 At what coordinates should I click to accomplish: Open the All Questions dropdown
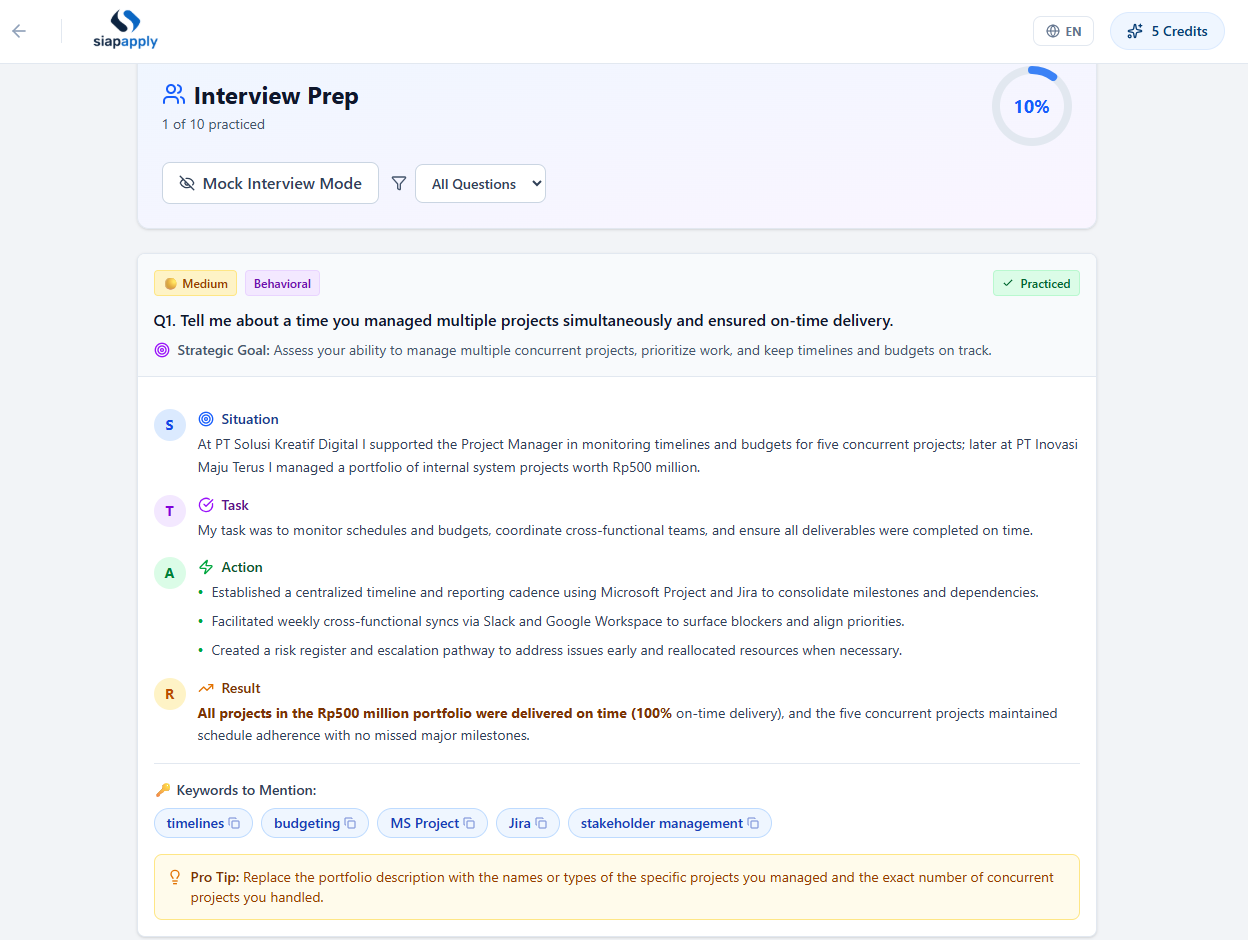click(x=480, y=184)
